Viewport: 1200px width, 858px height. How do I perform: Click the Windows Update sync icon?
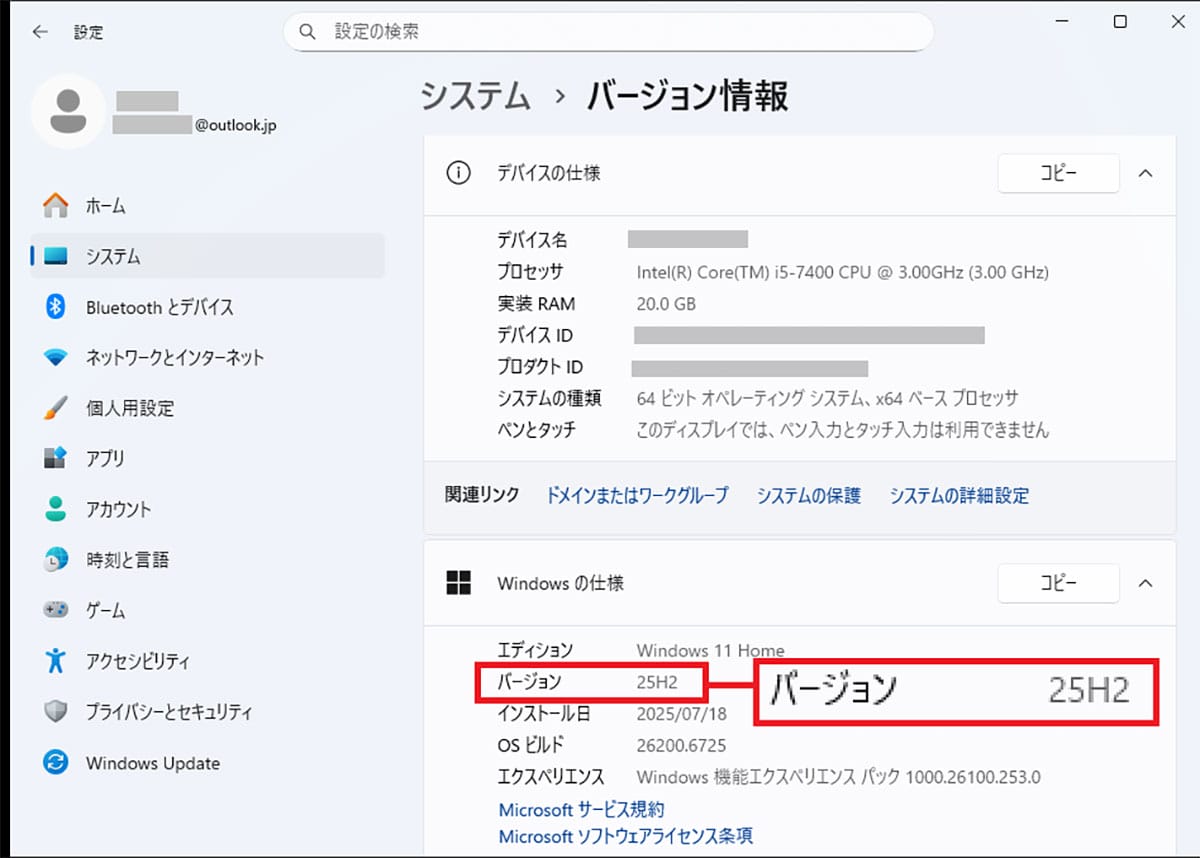56,763
